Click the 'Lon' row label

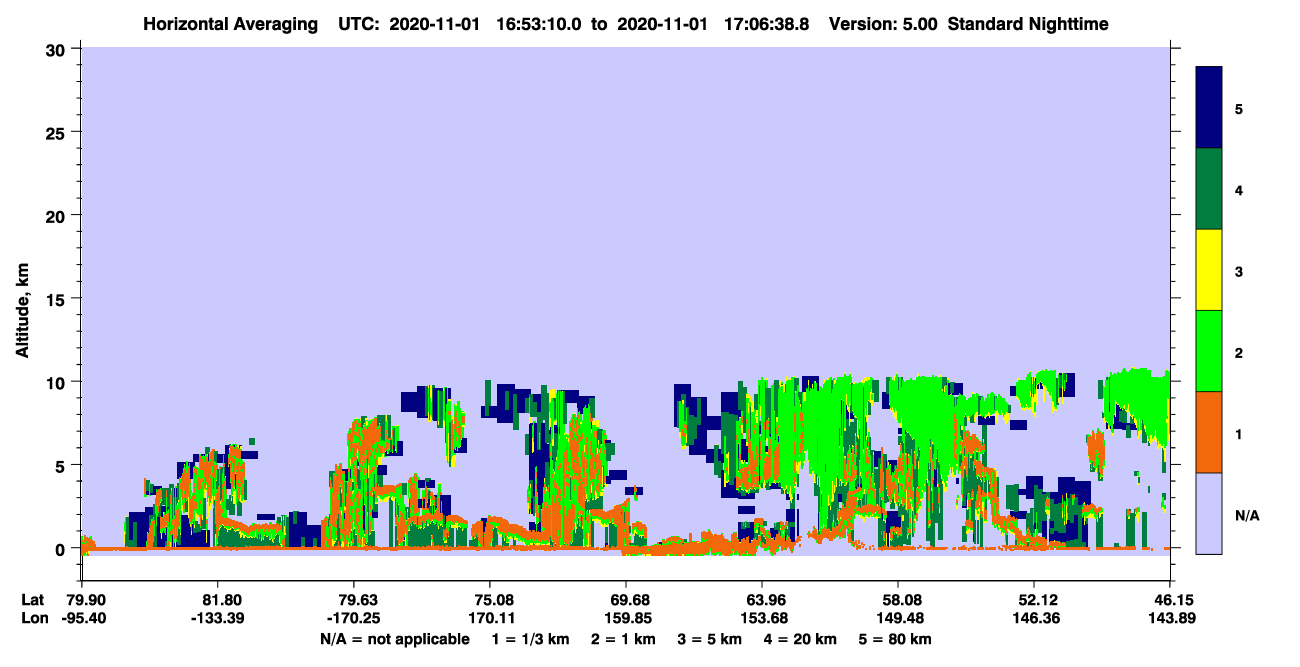coord(33,618)
